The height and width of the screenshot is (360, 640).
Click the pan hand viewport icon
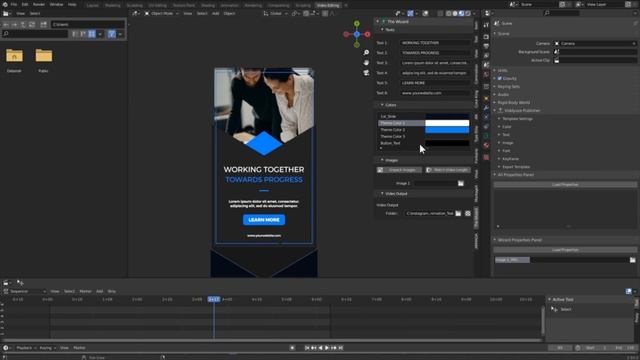point(366,62)
